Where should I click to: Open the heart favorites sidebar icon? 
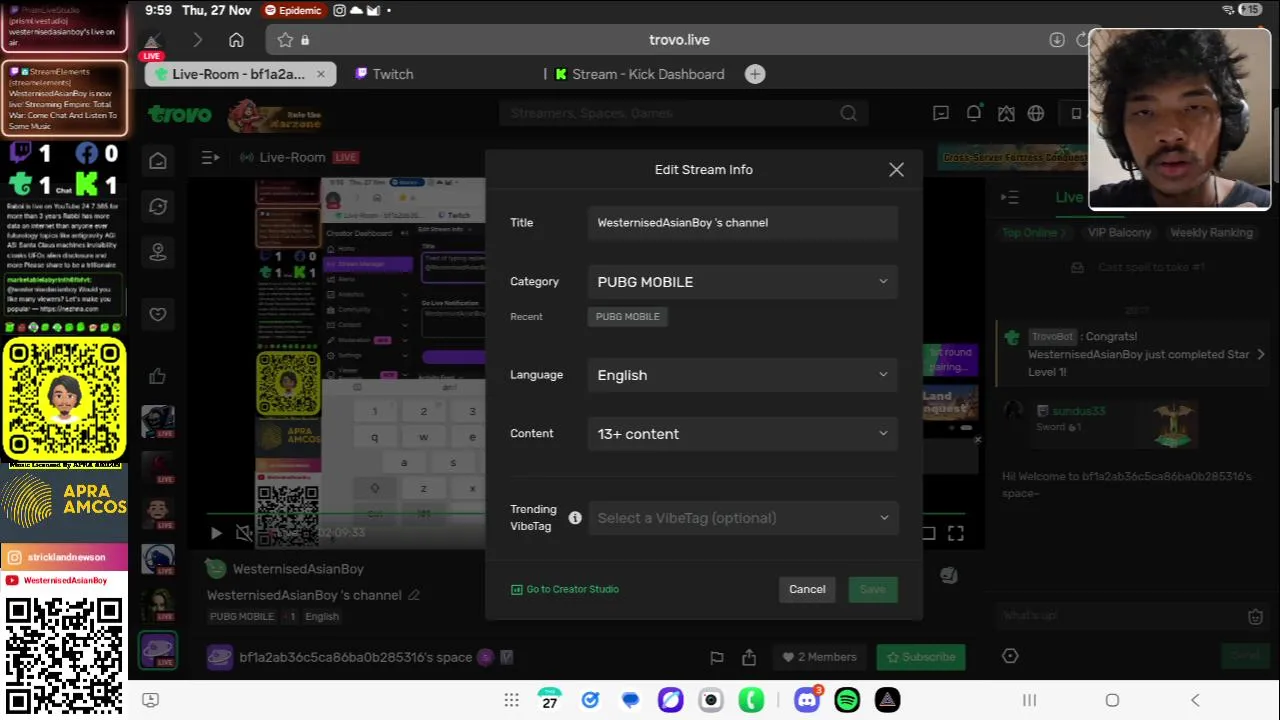point(158,314)
